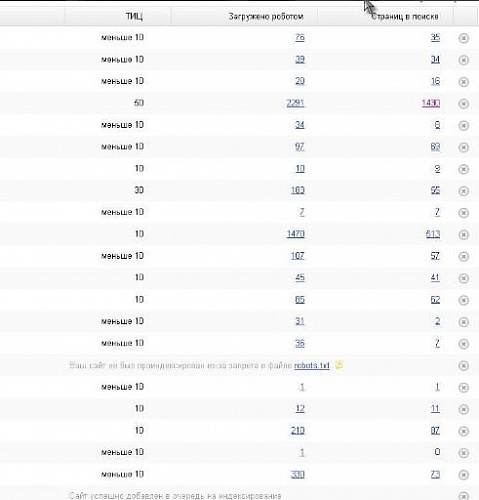Remove the row with 330 loaded pages

coord(463,475)
